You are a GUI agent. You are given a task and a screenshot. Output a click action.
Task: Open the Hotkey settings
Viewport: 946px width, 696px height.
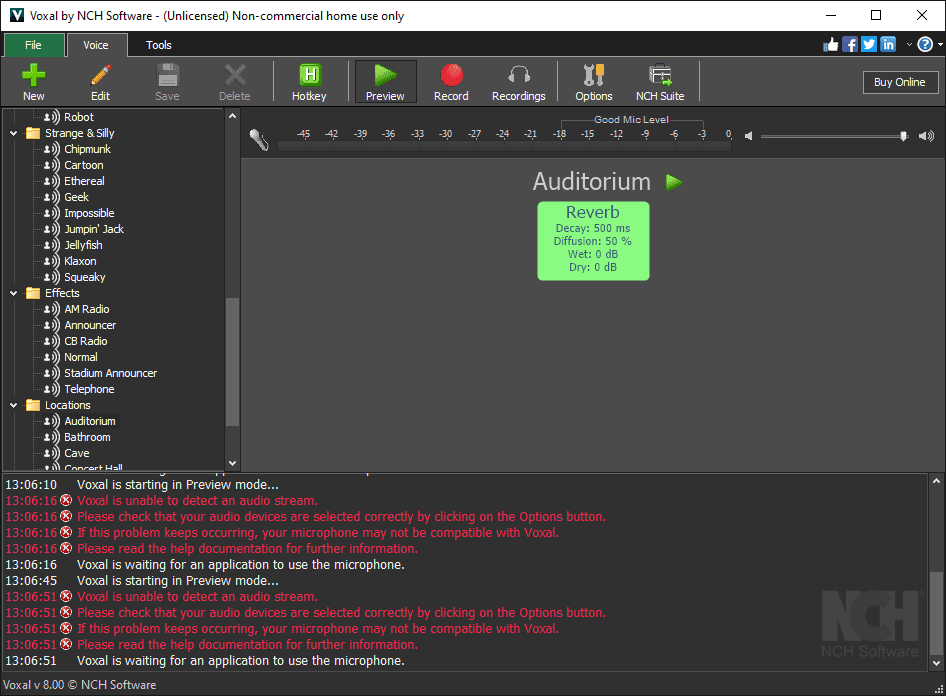coord(310,82)
